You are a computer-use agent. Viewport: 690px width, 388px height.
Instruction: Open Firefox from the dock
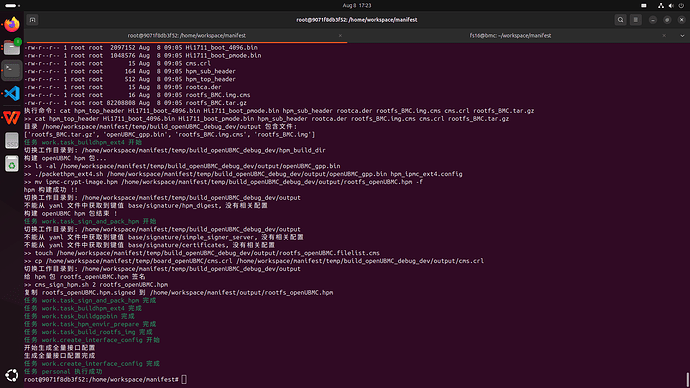(12, 24)
